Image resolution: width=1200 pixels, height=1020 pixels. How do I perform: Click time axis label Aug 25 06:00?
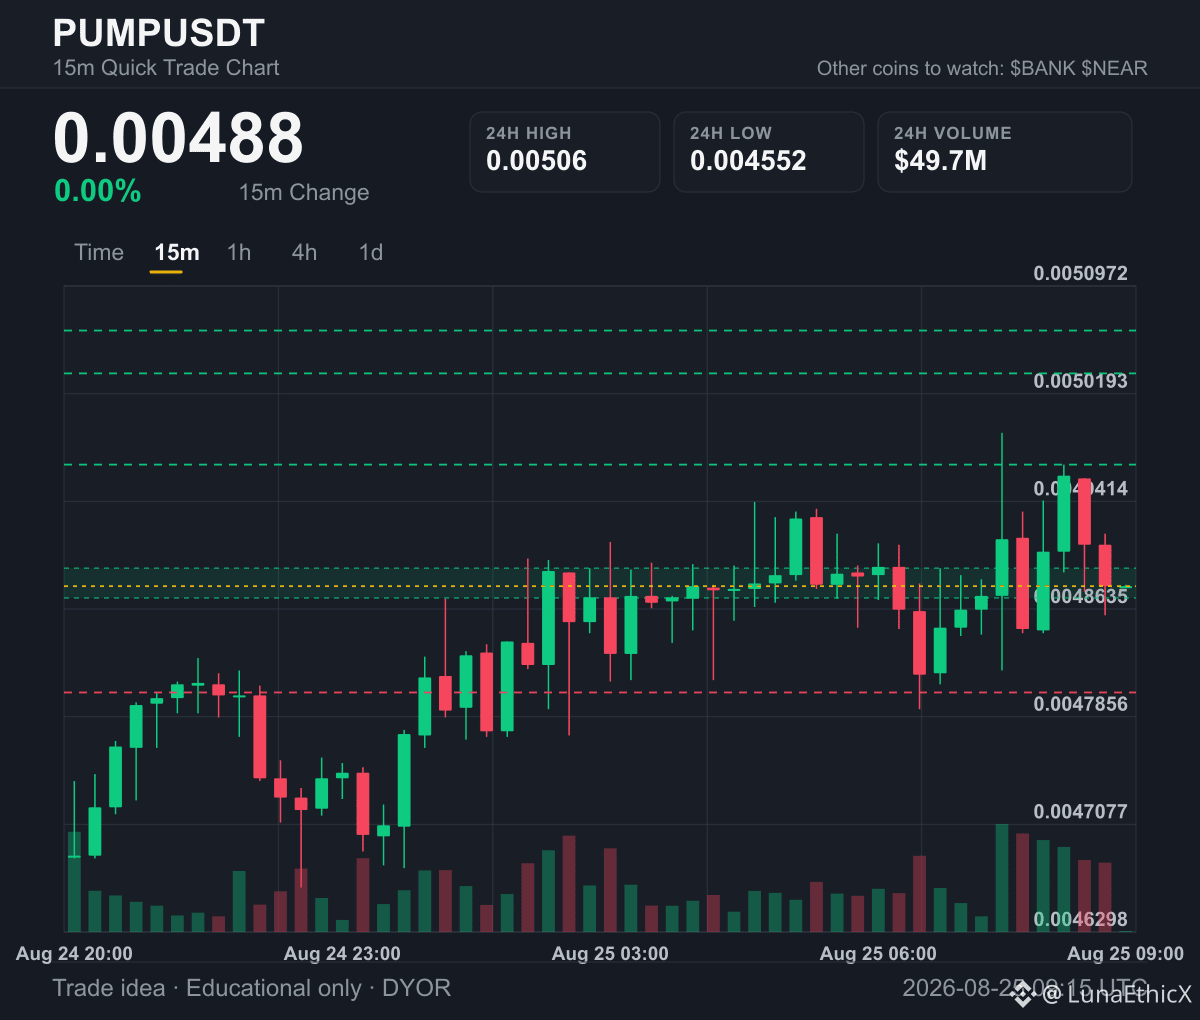click(x=878, y=954)
